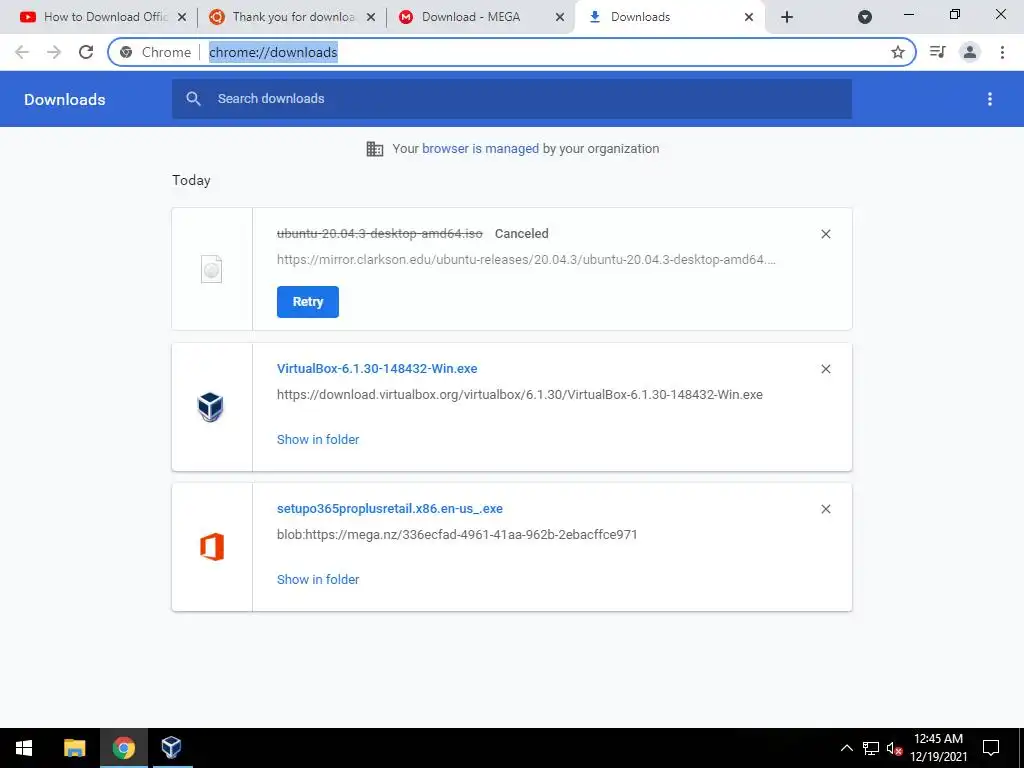Click the 'Canceled' status label
This screenshot has height=768, width=1024.
tap(522, 234)
